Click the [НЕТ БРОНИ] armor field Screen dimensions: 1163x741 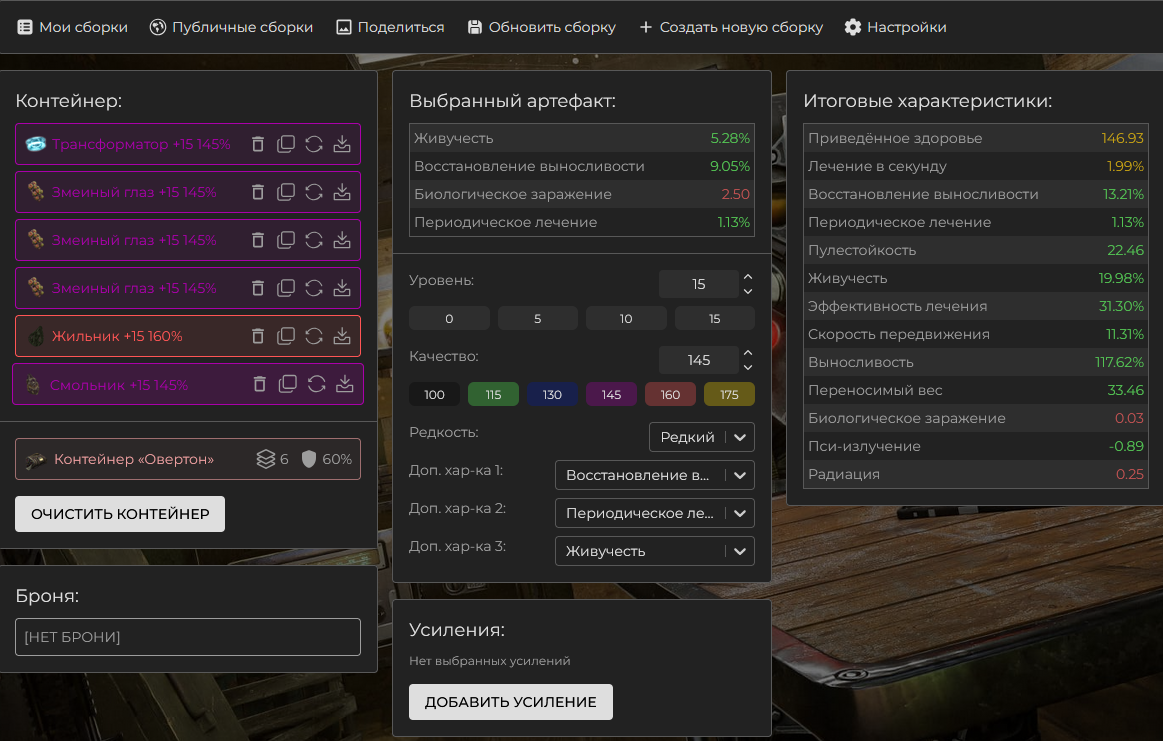pyautogui.click(x=188, y=637)
